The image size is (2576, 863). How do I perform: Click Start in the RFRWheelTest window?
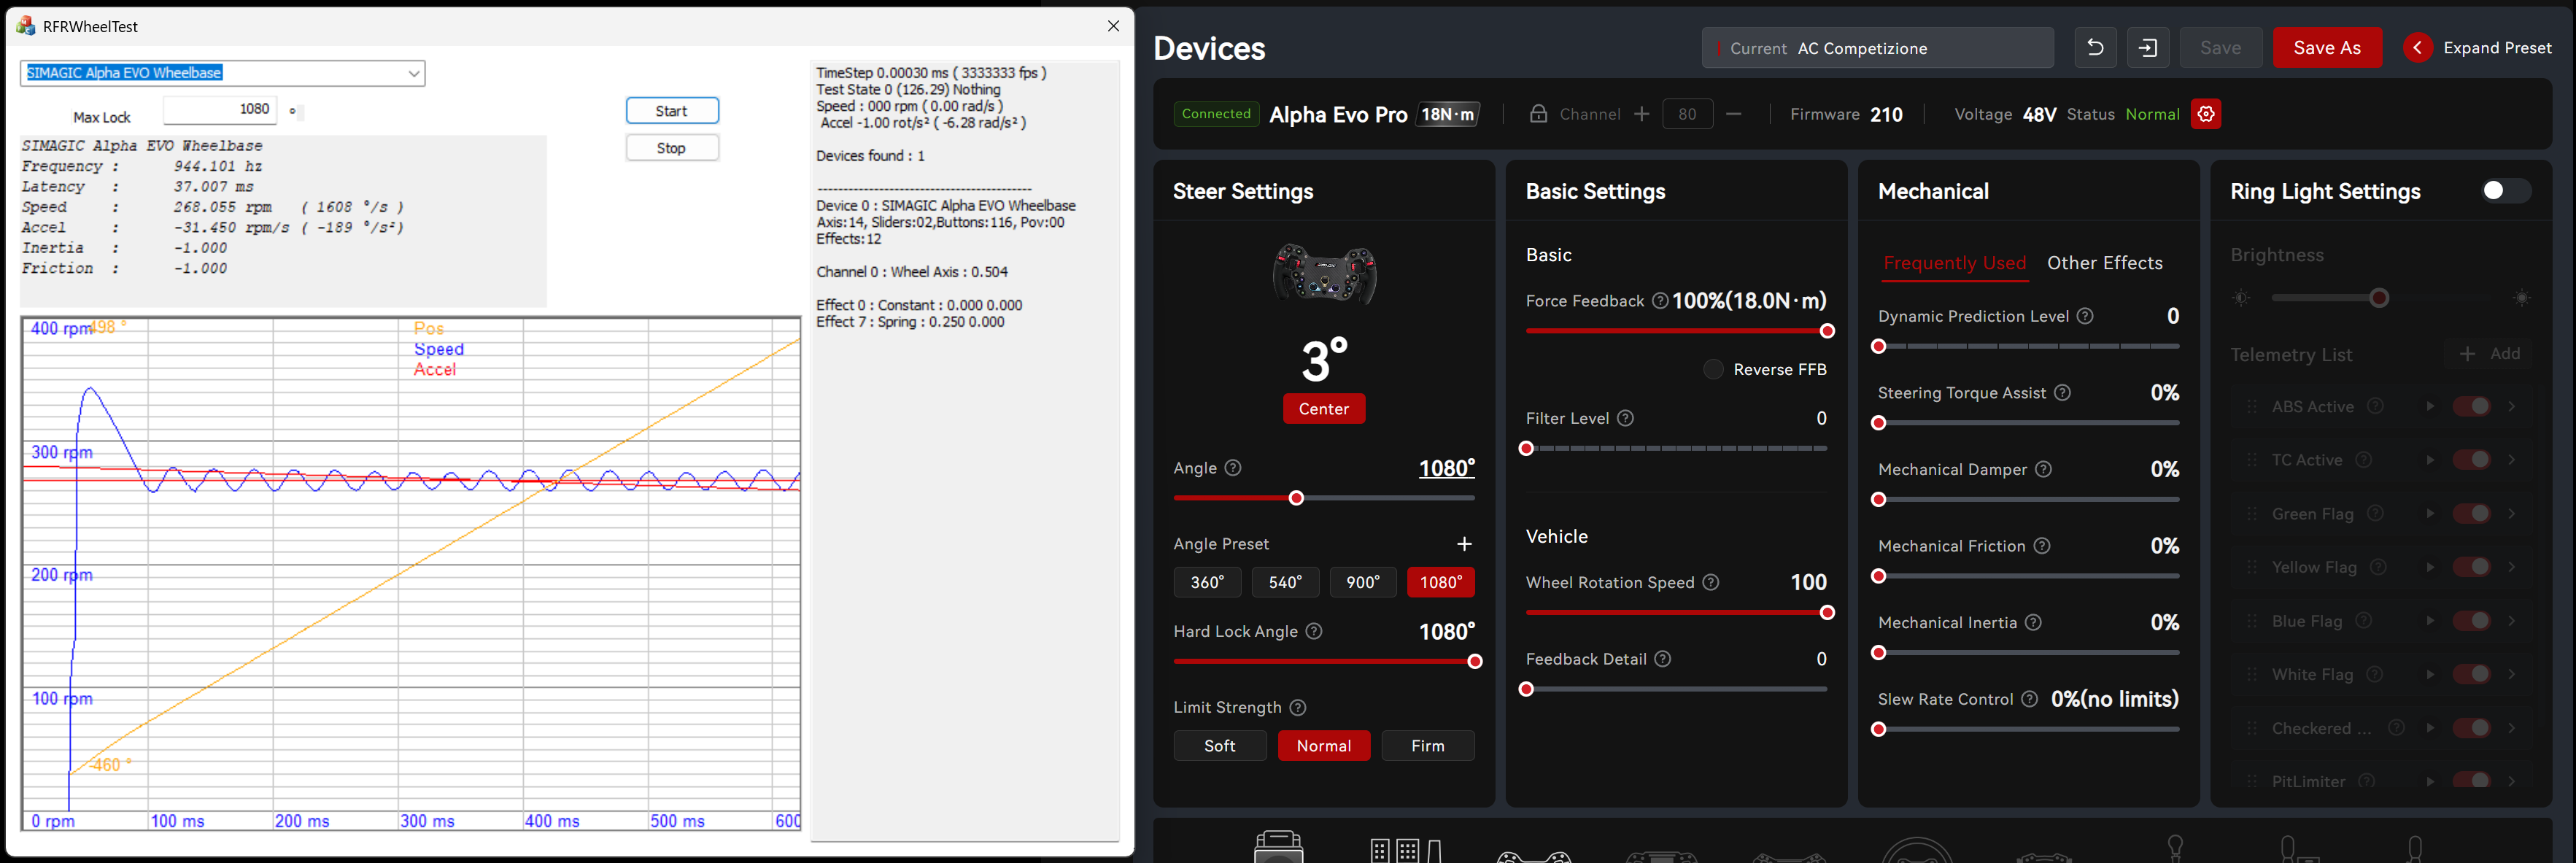(672, 111)
